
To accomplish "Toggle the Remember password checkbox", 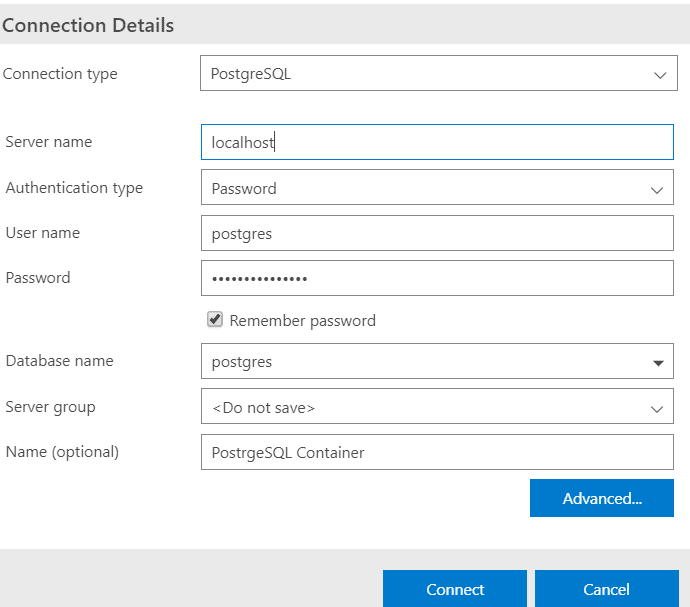I will [215, 320].
